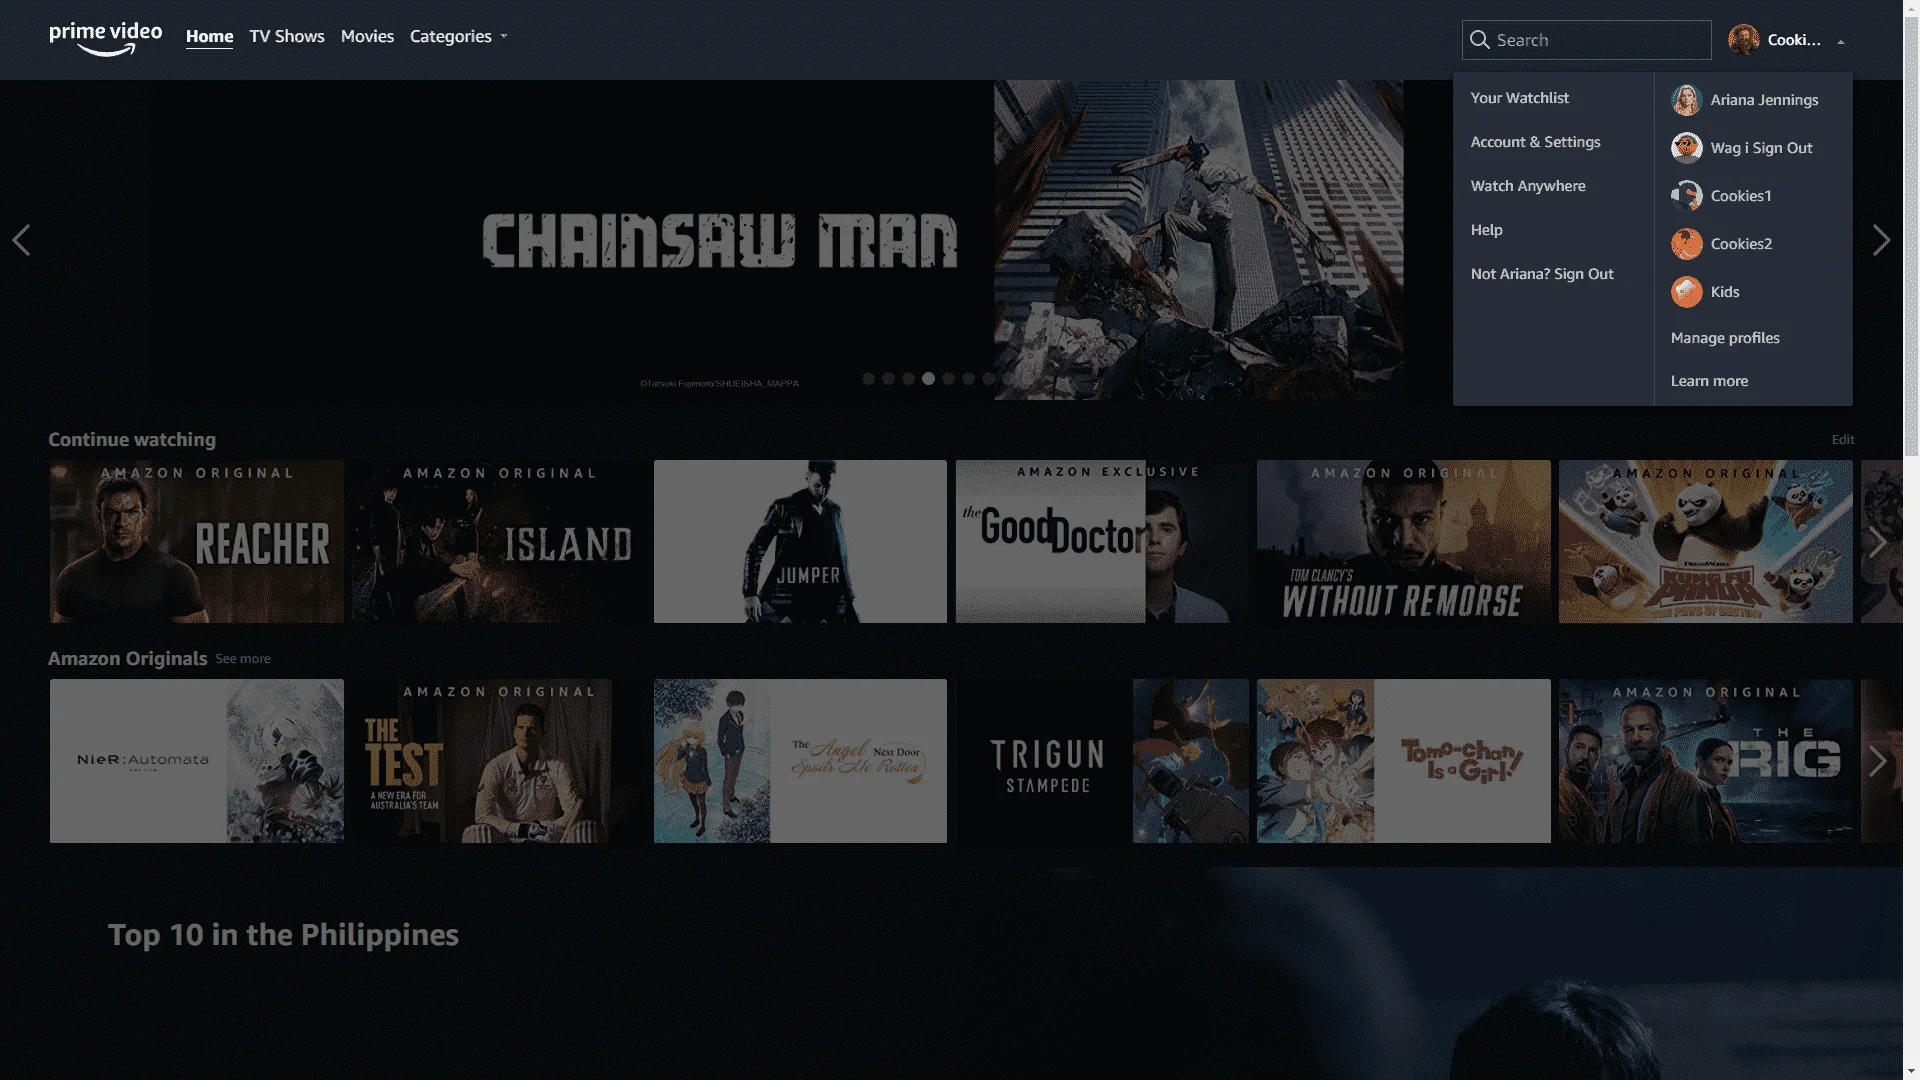Choose the Cookies1 profile avatar
The image size is (1920, 1080).
pos(1686,196)
